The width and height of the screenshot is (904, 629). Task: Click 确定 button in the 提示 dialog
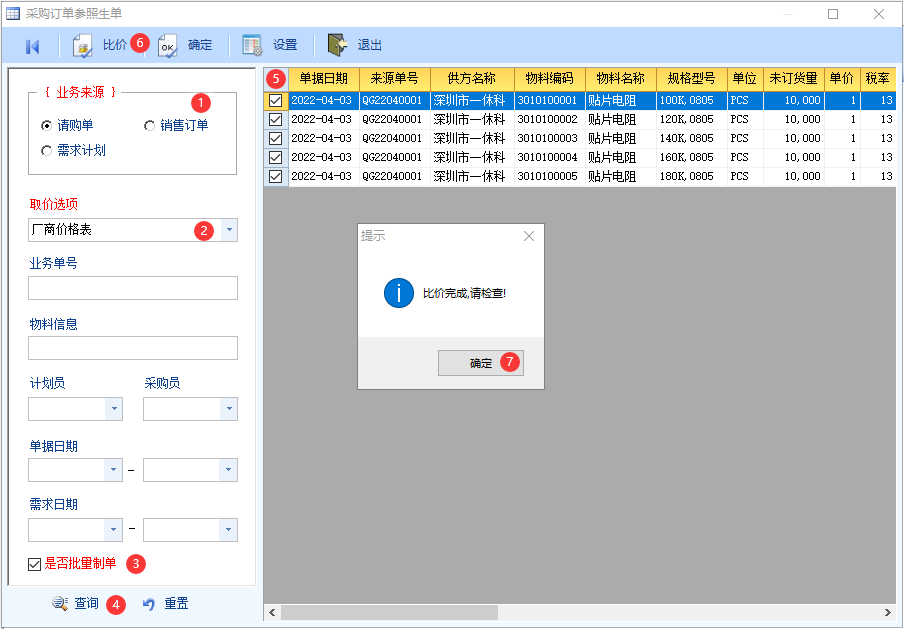pyautogui.click(x=481, y=363)
